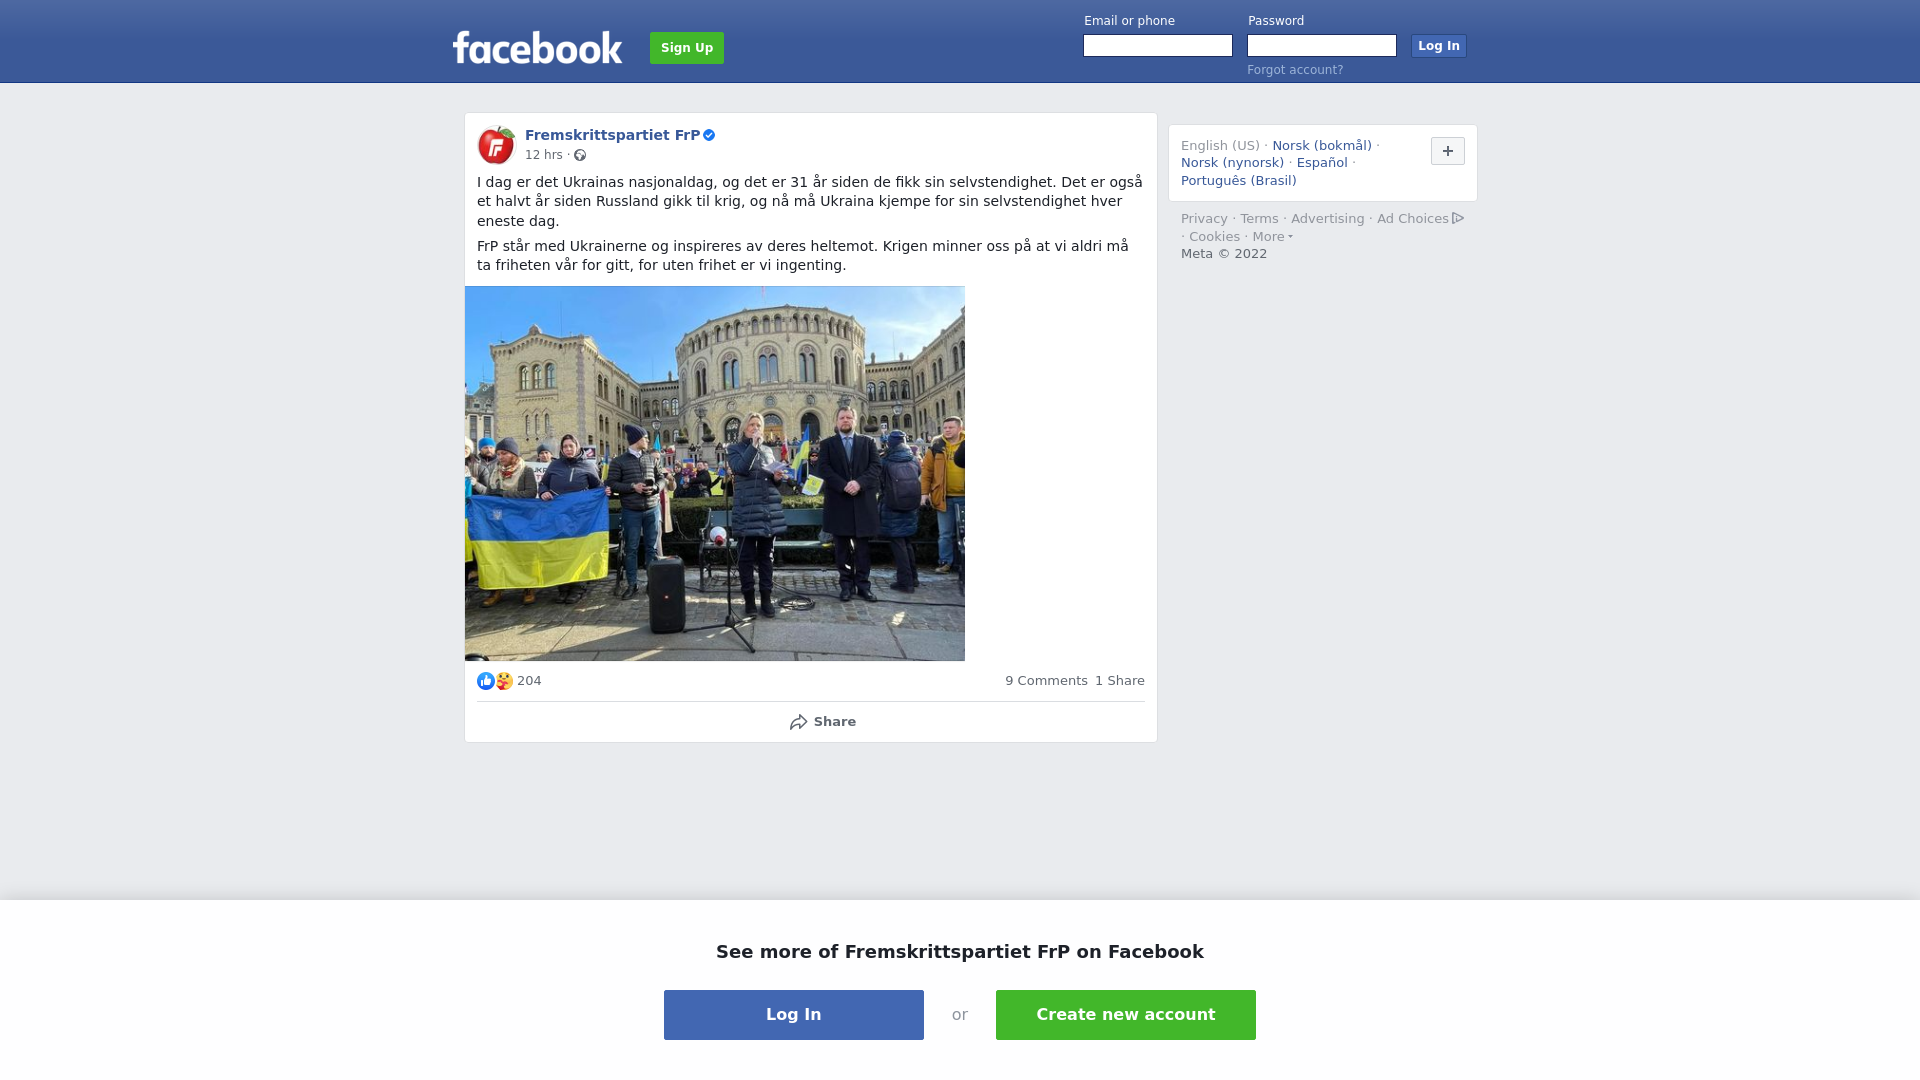This screenshot has height=1080, width=1920.
Task: Click the Like reaction icon under the post
Action: tap(486, 681)
